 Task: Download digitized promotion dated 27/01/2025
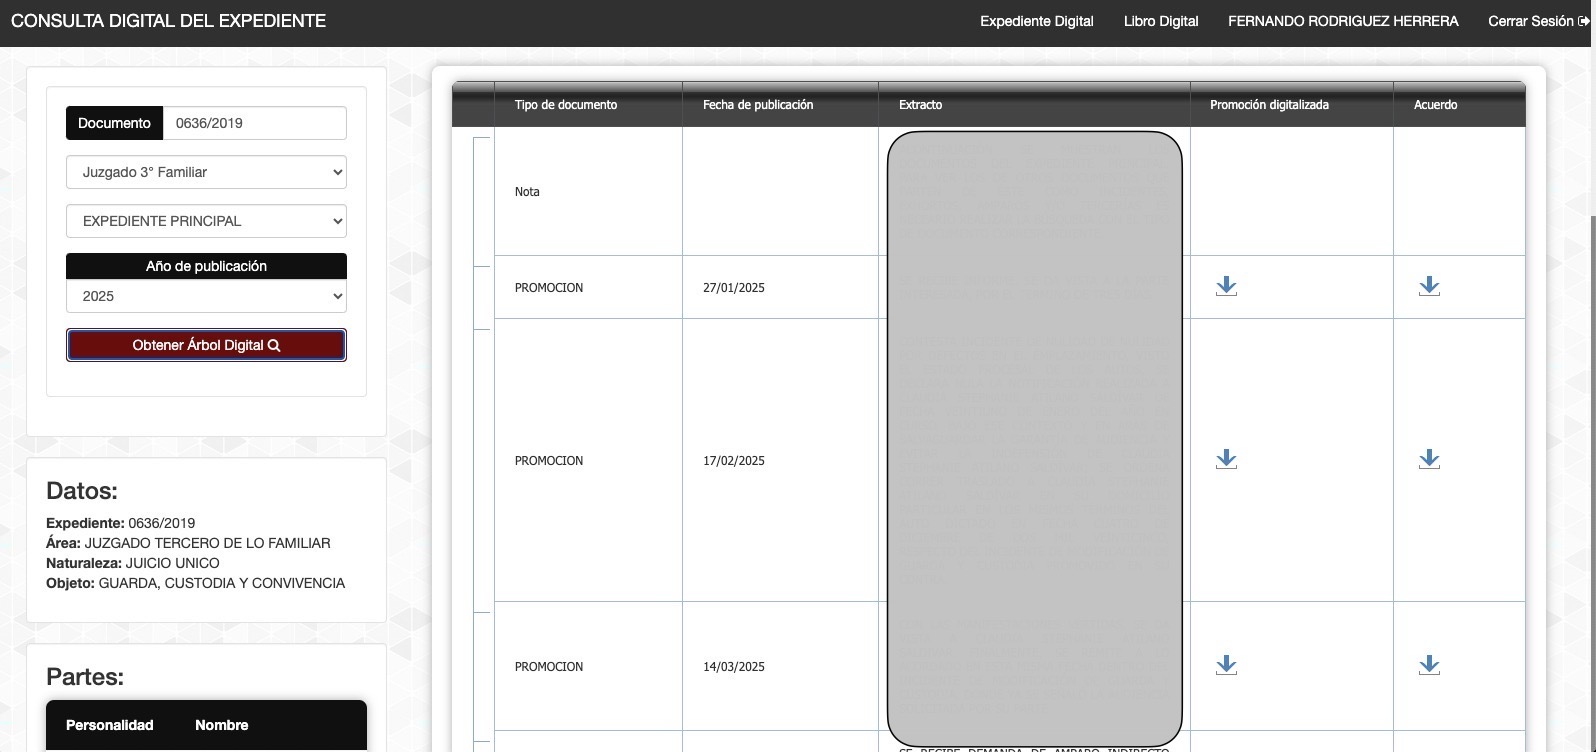(x=1226, y=287)
